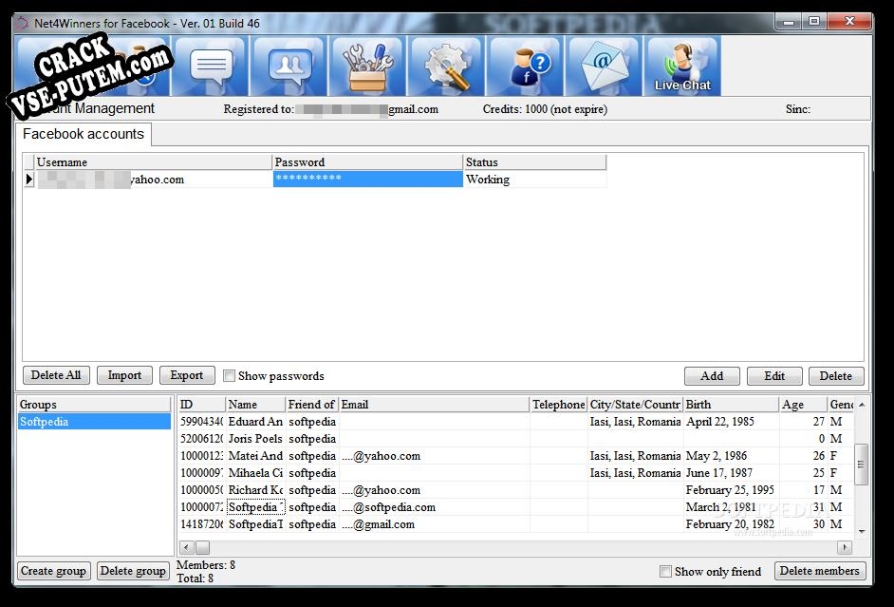Close the Net4Winners window
Viewport: 894px width, 607px height.
click(x=849, y=22)
